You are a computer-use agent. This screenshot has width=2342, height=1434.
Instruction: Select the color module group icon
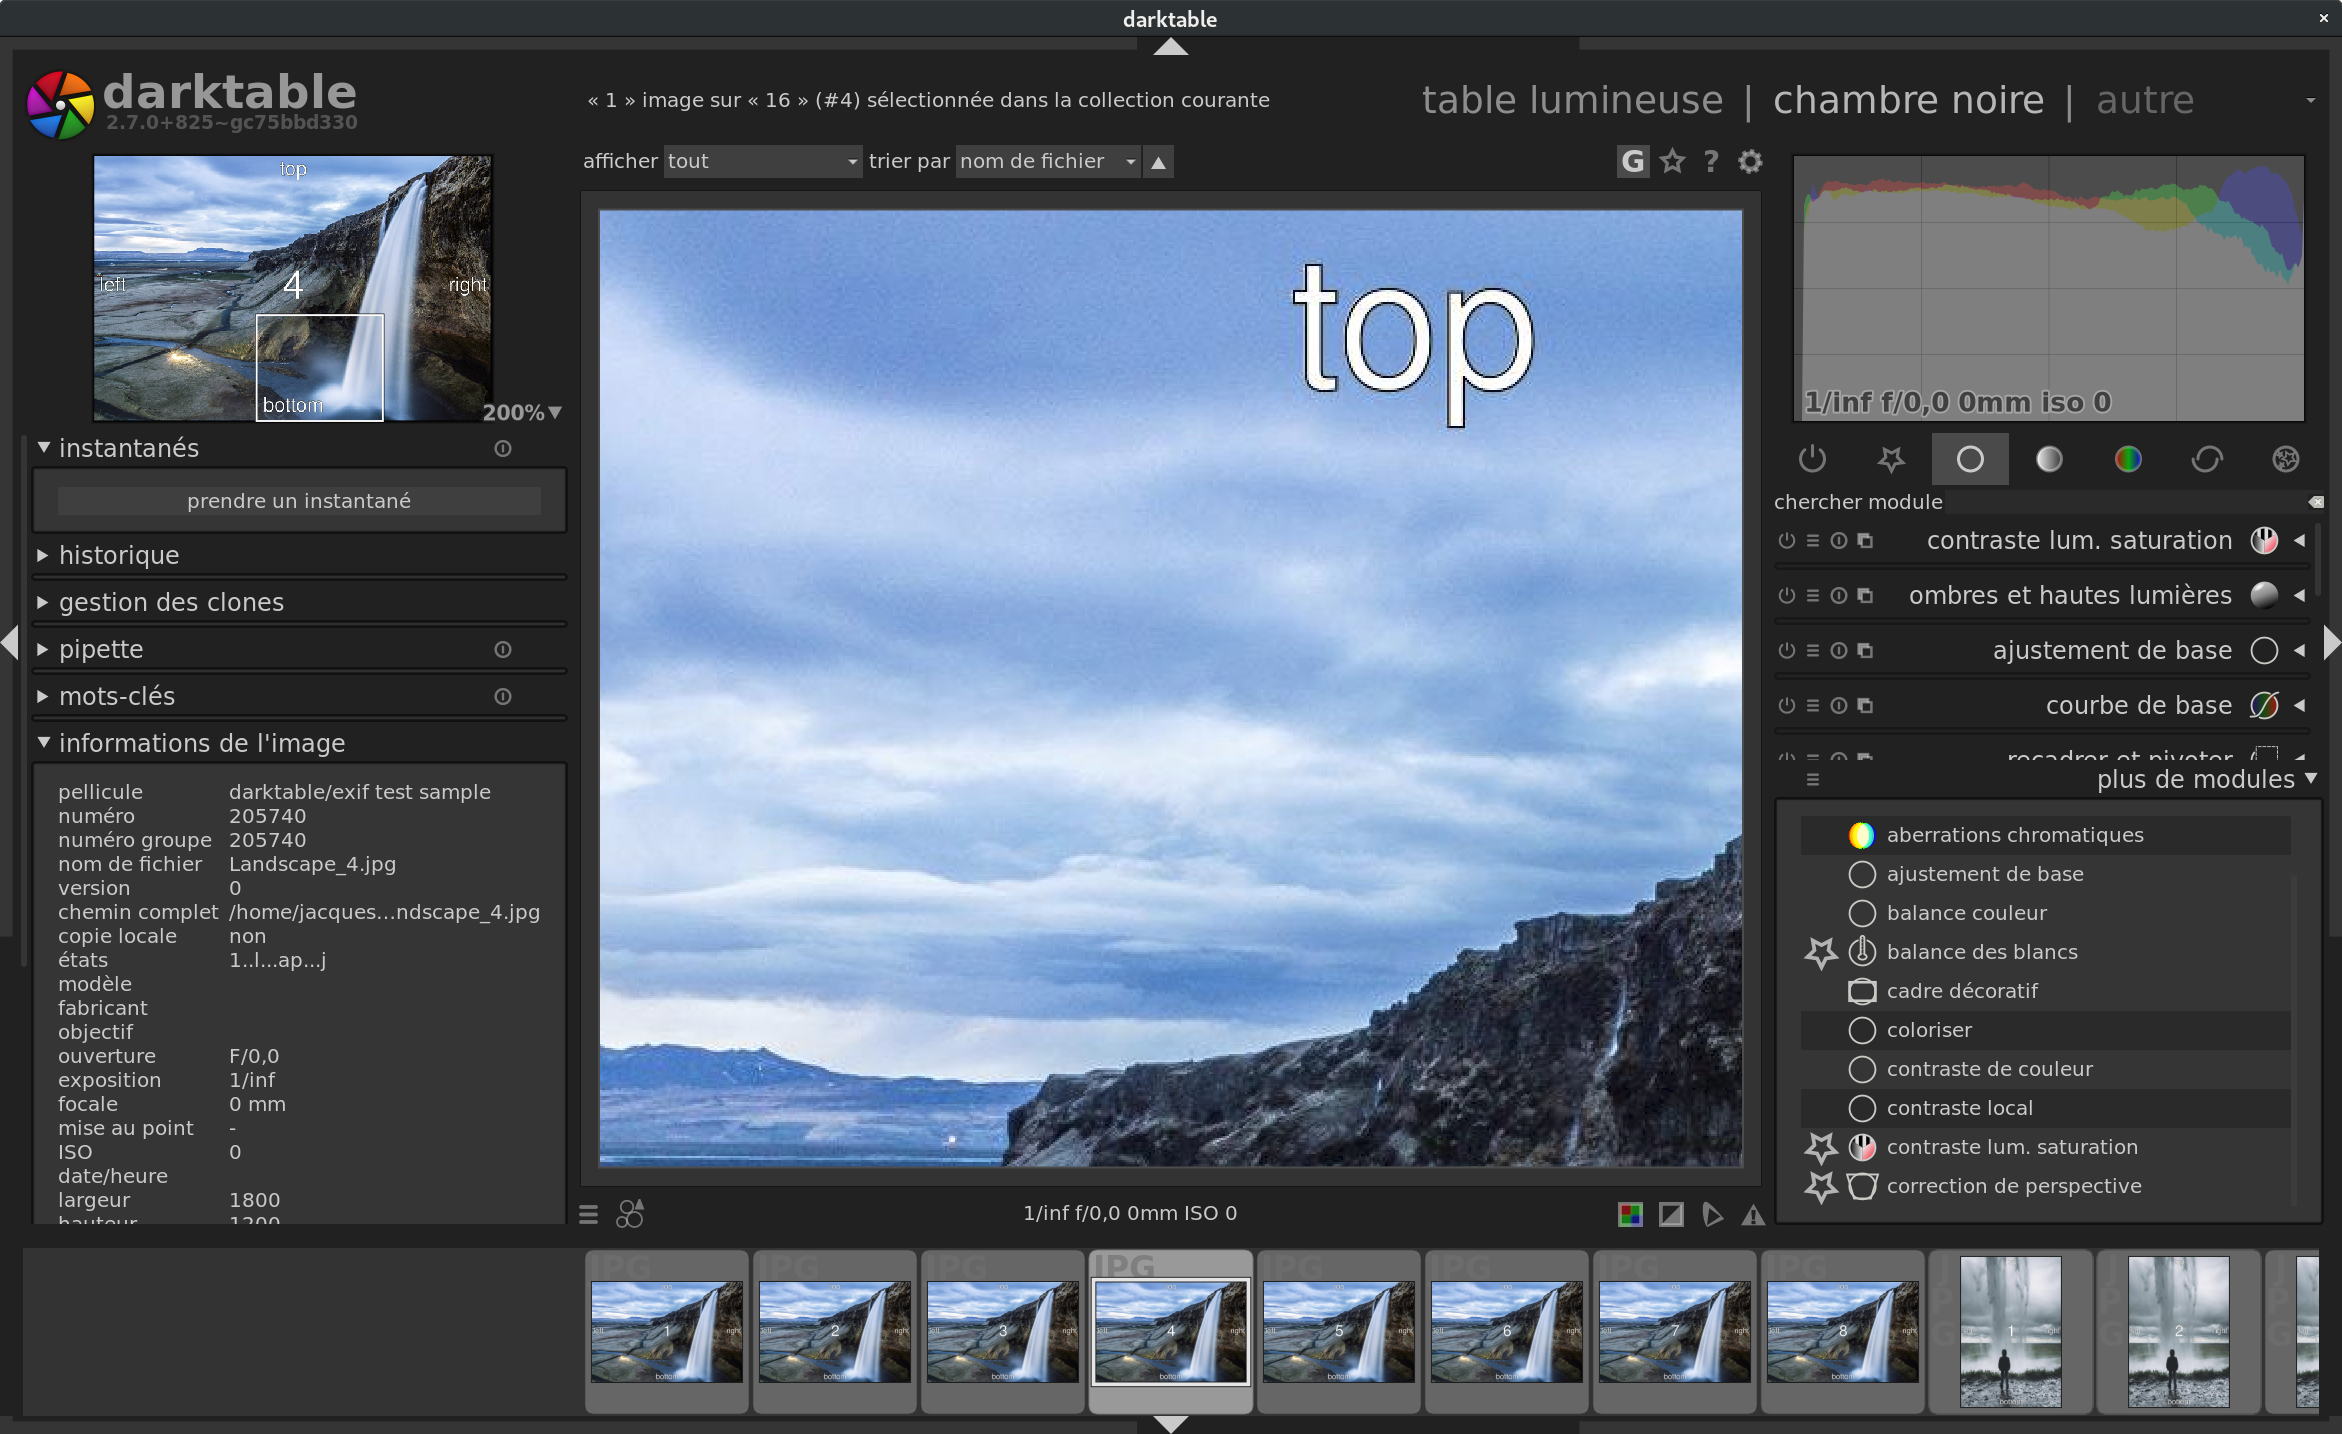point(2127,459)
